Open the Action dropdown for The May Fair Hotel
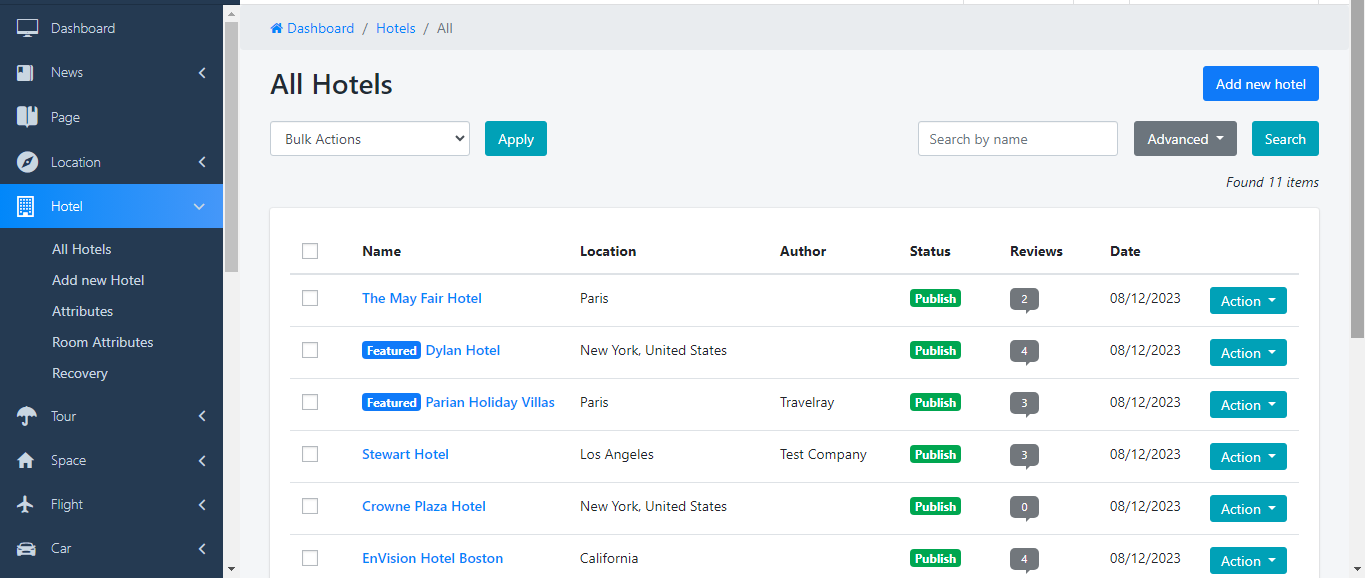The width and height of the screenshot is (1365, 578). tap(1248, 300)
